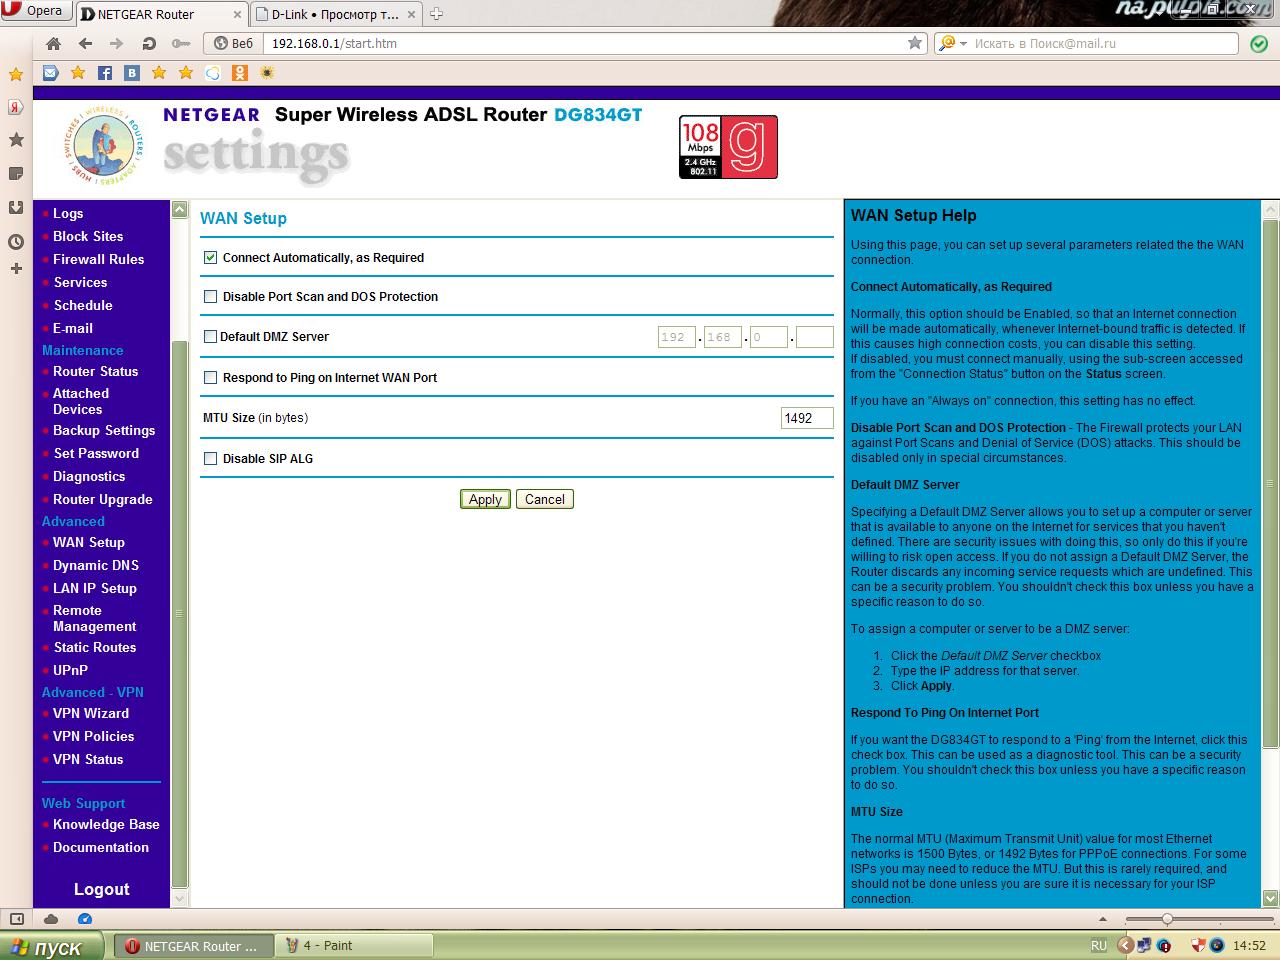Click the Opera Link cloud icon

pyautogui.click(x=51, y=919)
